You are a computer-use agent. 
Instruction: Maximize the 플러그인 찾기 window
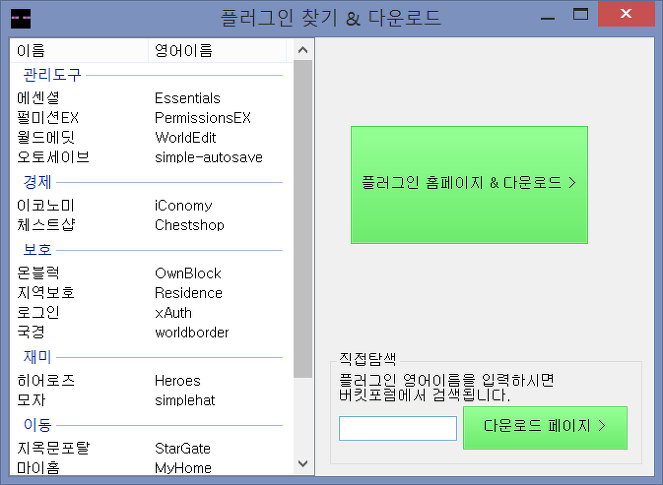point(581,15)
